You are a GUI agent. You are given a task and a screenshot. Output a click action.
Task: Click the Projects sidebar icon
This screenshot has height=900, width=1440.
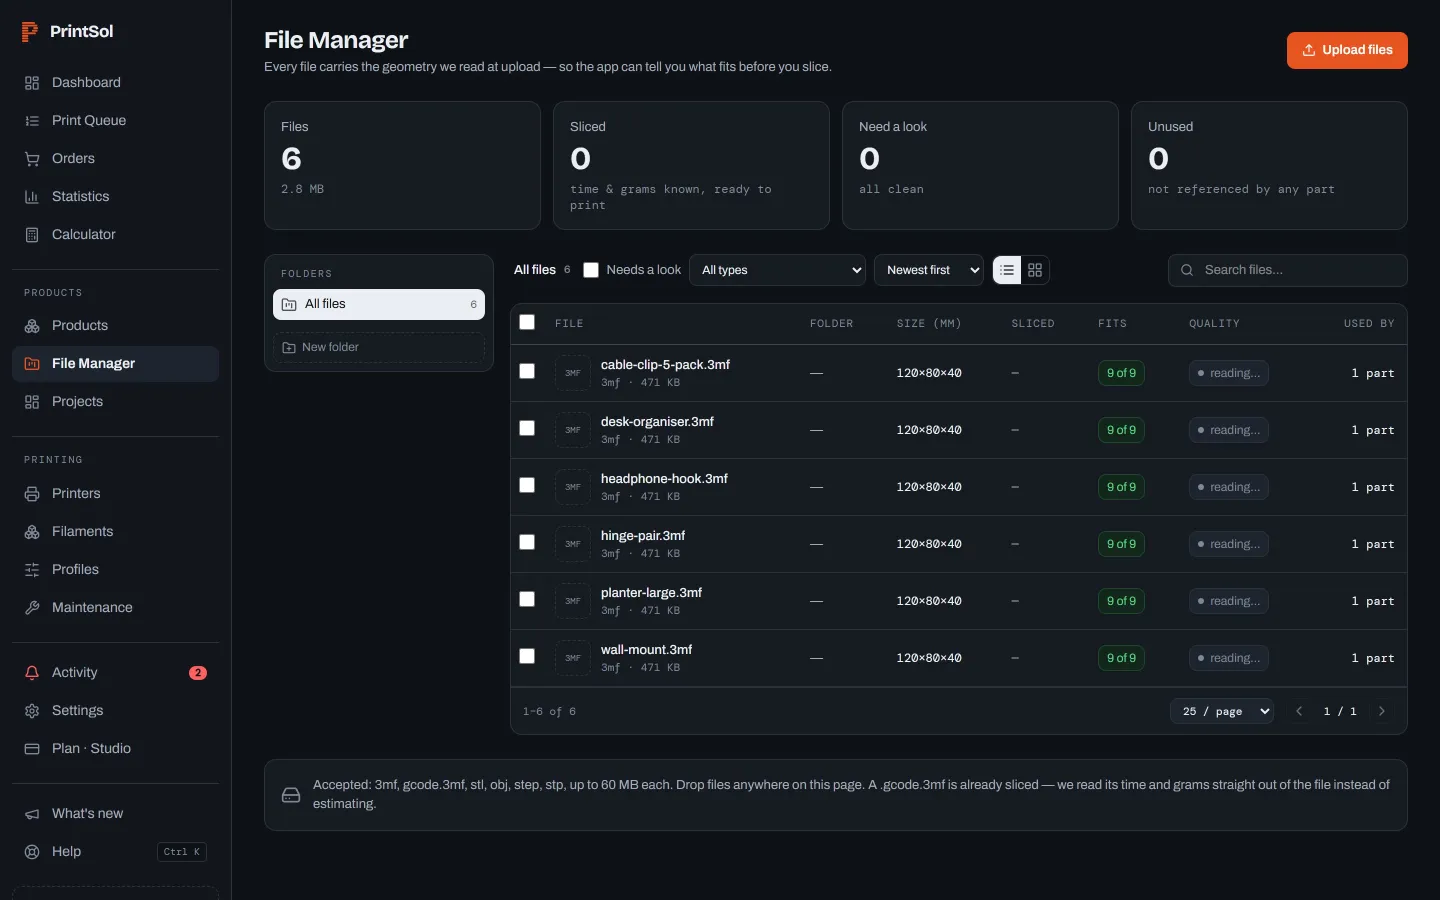click(32, 402)
